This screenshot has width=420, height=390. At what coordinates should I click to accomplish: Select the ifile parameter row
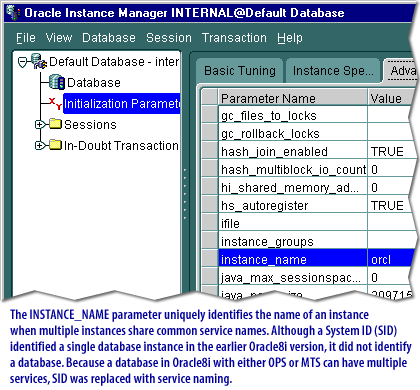click(306, 223)
